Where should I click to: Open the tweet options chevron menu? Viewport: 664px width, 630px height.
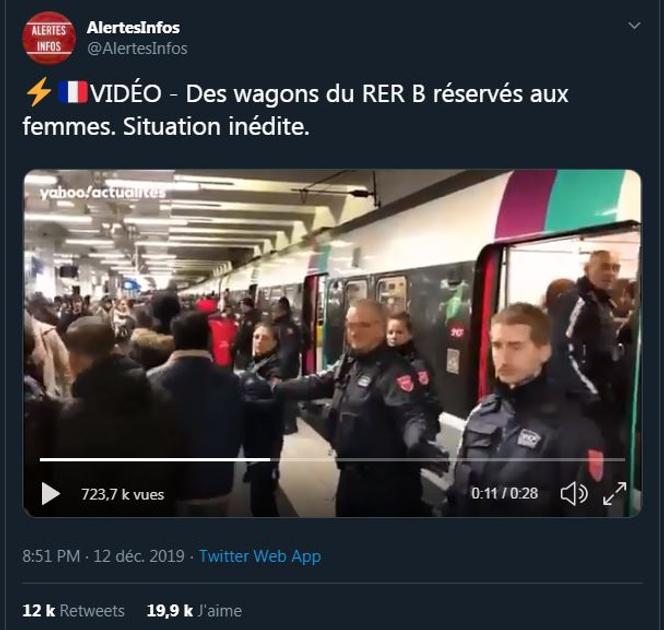click(x=634, y=26)
